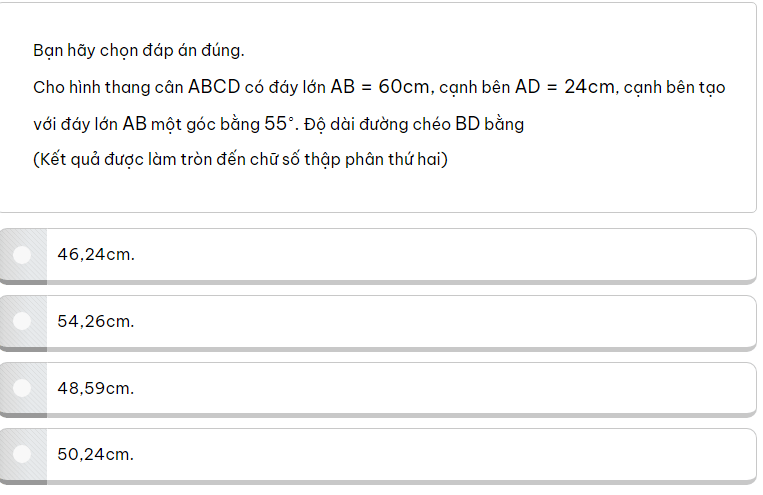Click the 55° angle in the question

pyautogui.click(x=278, y=124)
